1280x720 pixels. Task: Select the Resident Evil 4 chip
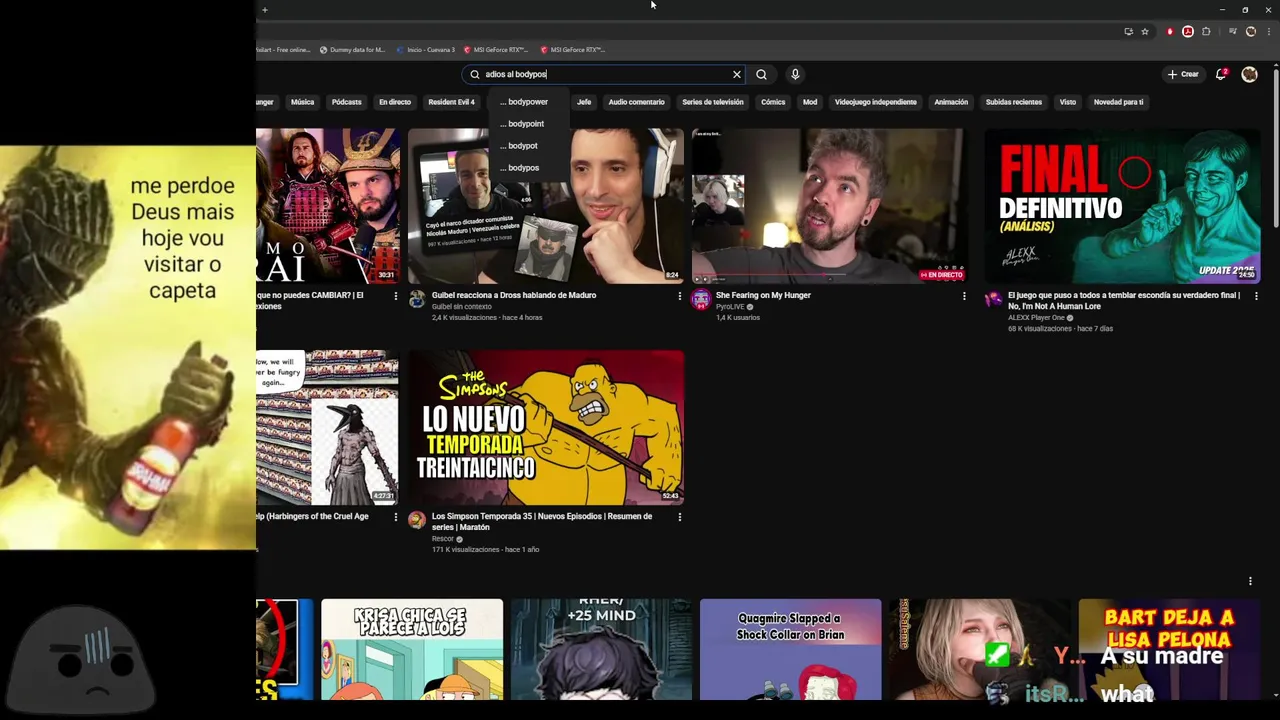pyautogui.click(x=451, y=102)
